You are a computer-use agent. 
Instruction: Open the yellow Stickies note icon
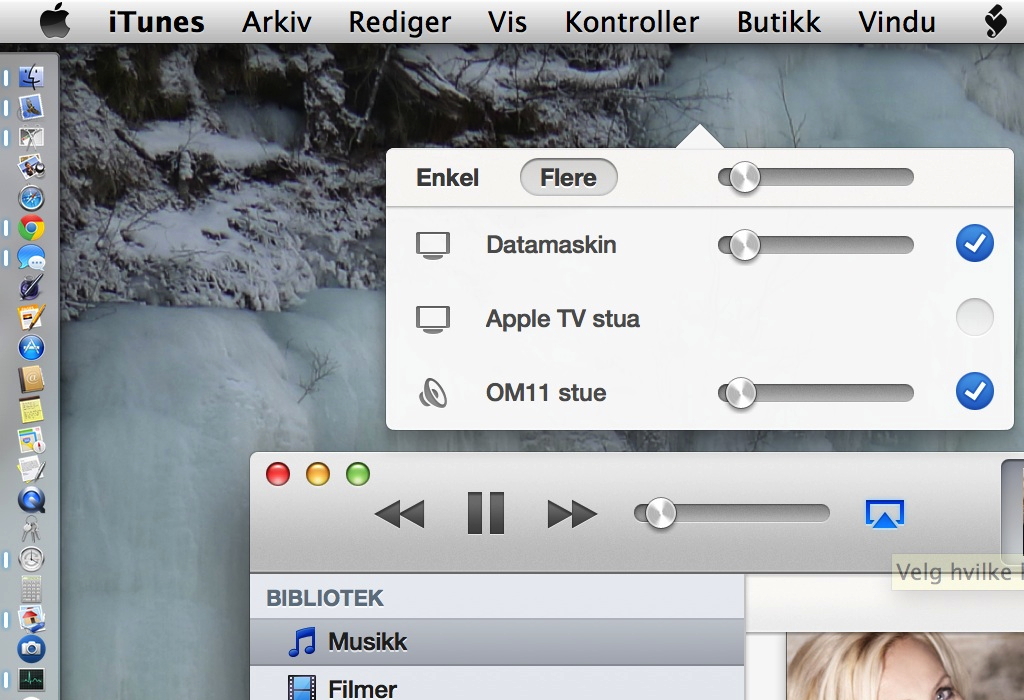(x=31, y=409)
